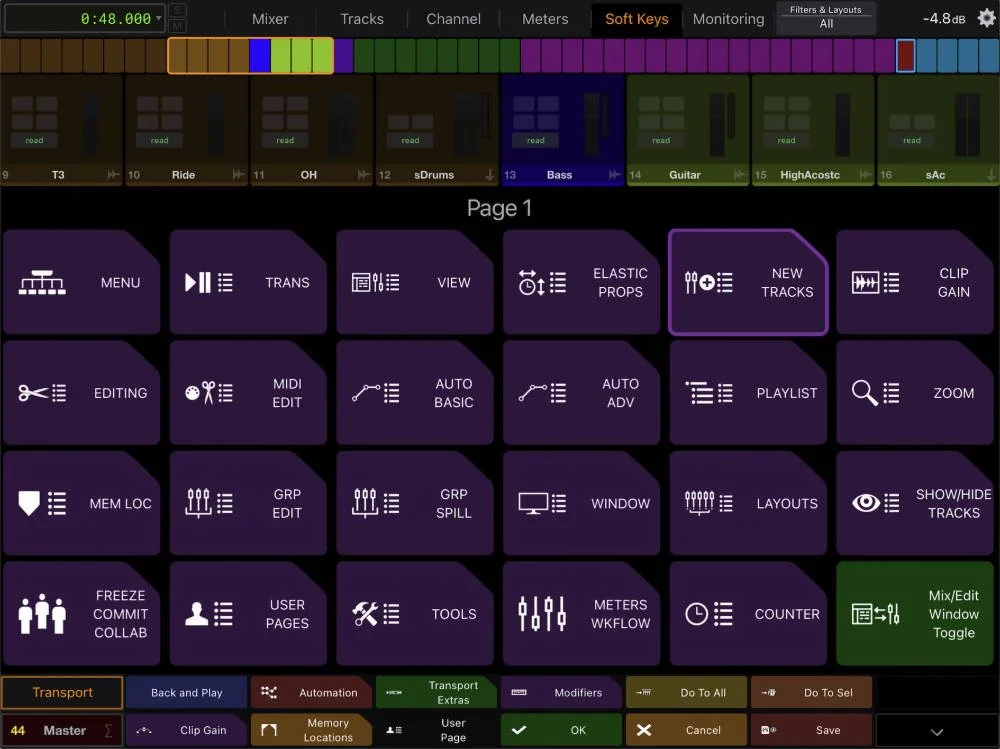The height and width of the screenshot is (749, 1000).
Task: Tap the Mix/Edit Window Toggle key
Action: point(915,614)
